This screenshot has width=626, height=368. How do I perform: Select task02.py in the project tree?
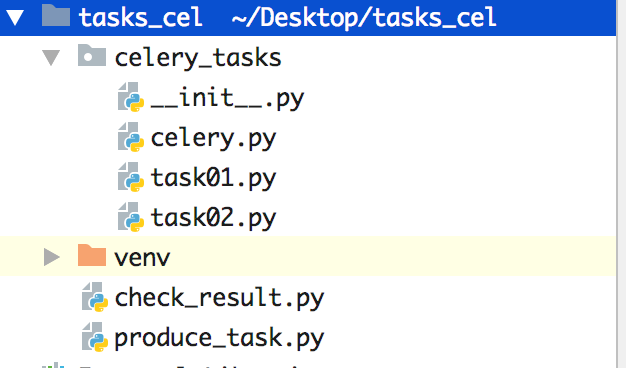click(214, 218)
